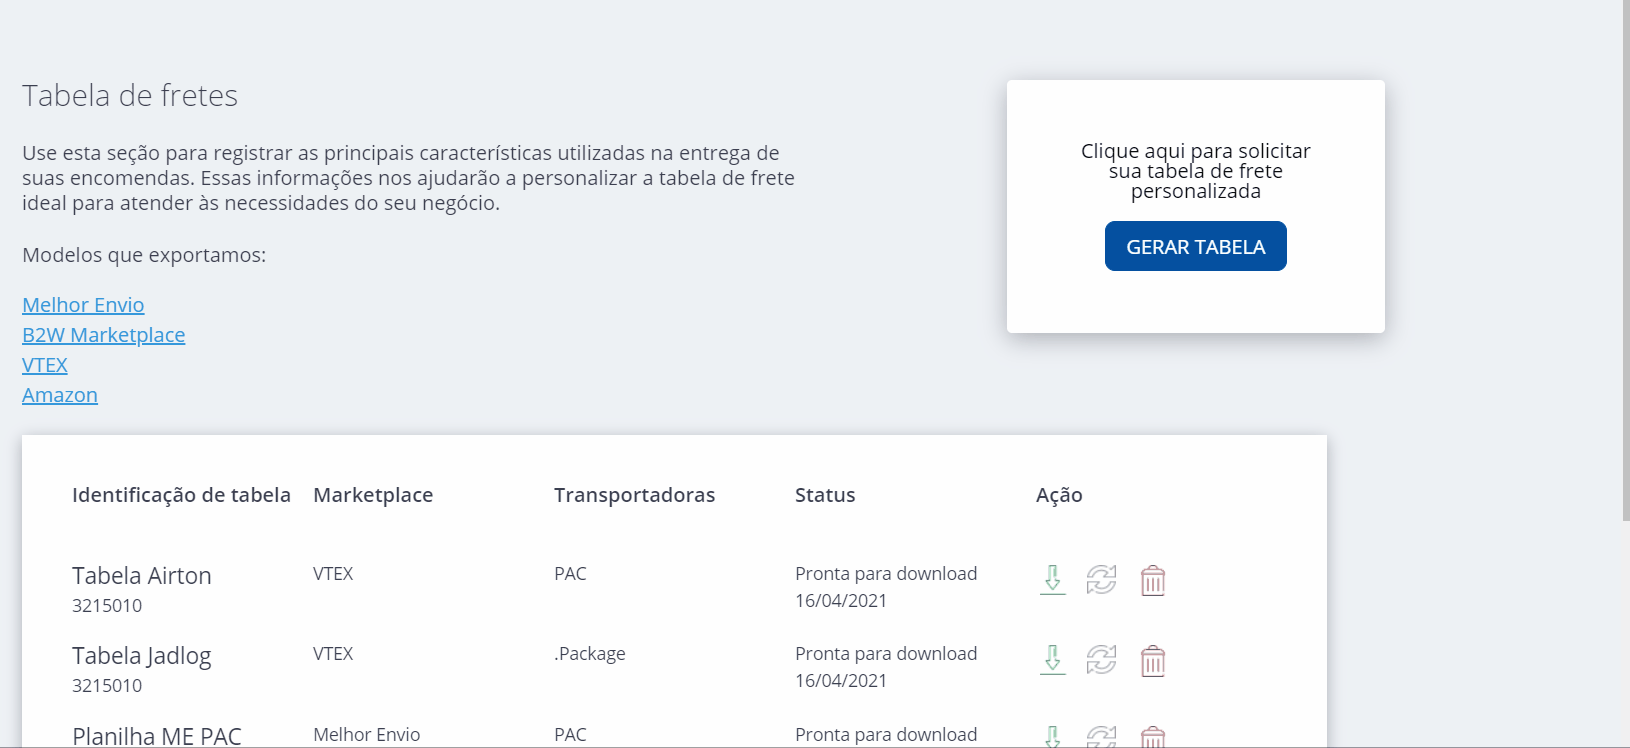
Task: Click Tabela Airton's Pronta para download status
Action: tap(886, 574)
